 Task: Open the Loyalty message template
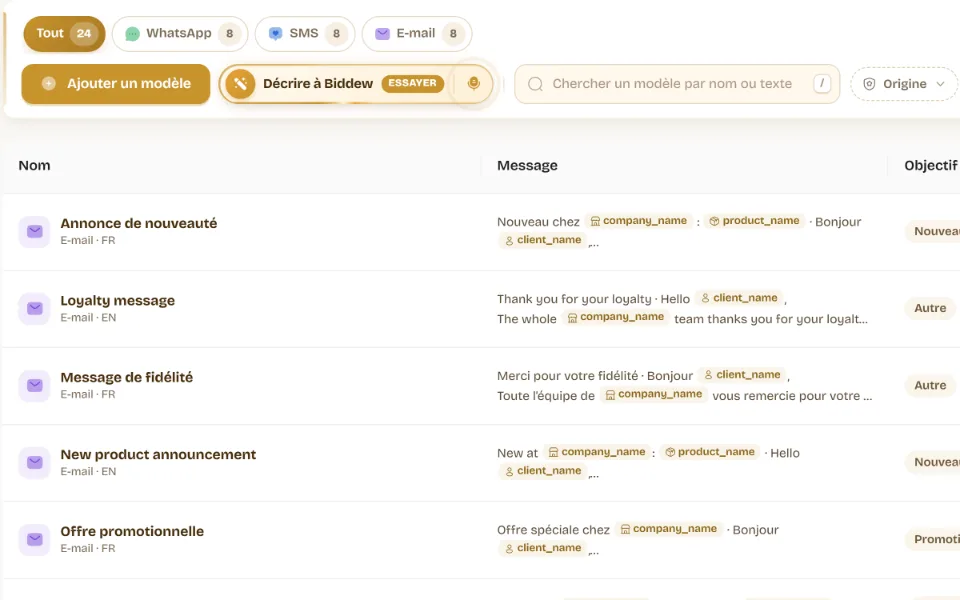[118, 301]
